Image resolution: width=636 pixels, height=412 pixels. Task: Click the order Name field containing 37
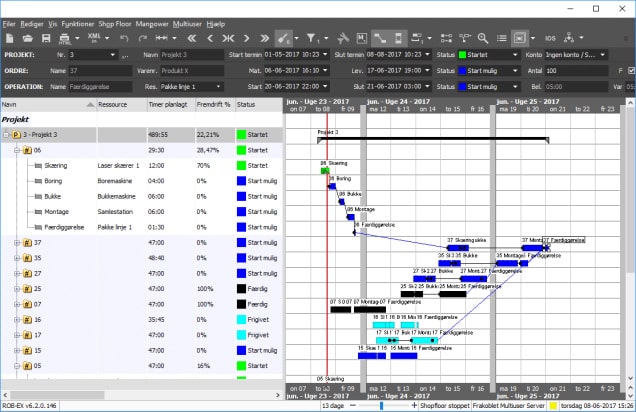pyautogui.click(x=100, y=71)
